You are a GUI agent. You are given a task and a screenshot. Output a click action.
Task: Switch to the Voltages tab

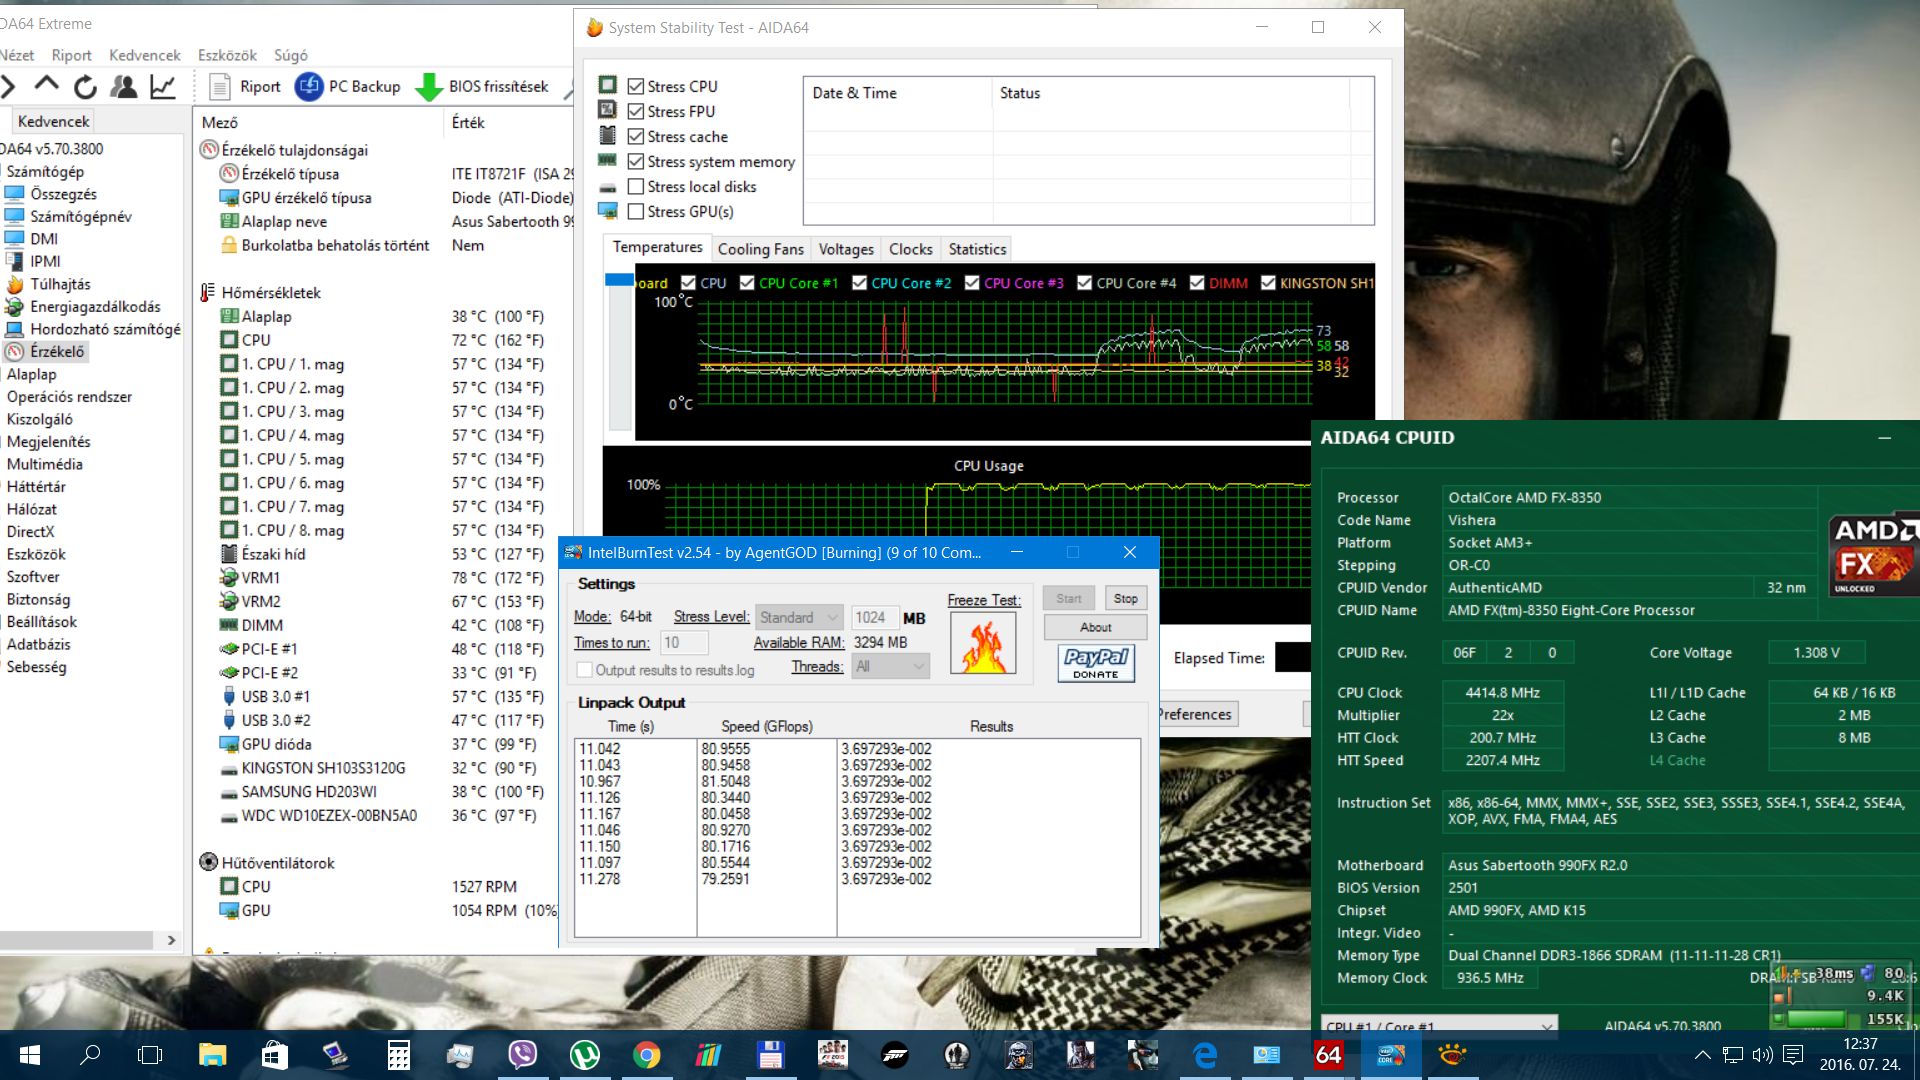(x=846, y=249)
